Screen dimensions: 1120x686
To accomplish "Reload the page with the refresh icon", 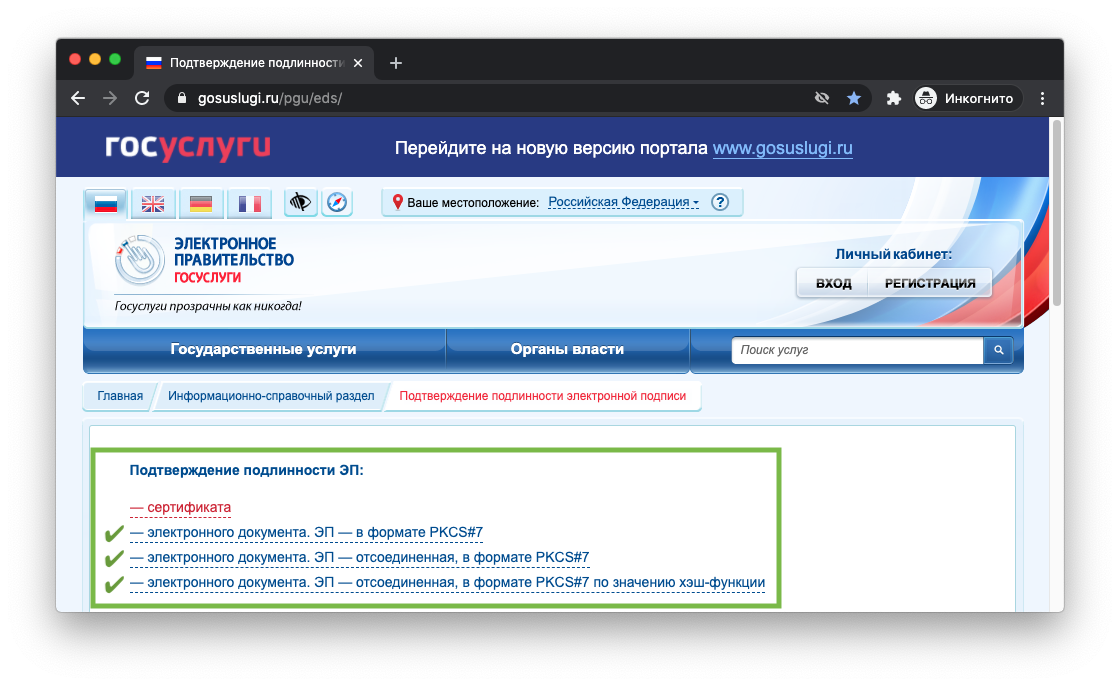I will tap(142, 98).
